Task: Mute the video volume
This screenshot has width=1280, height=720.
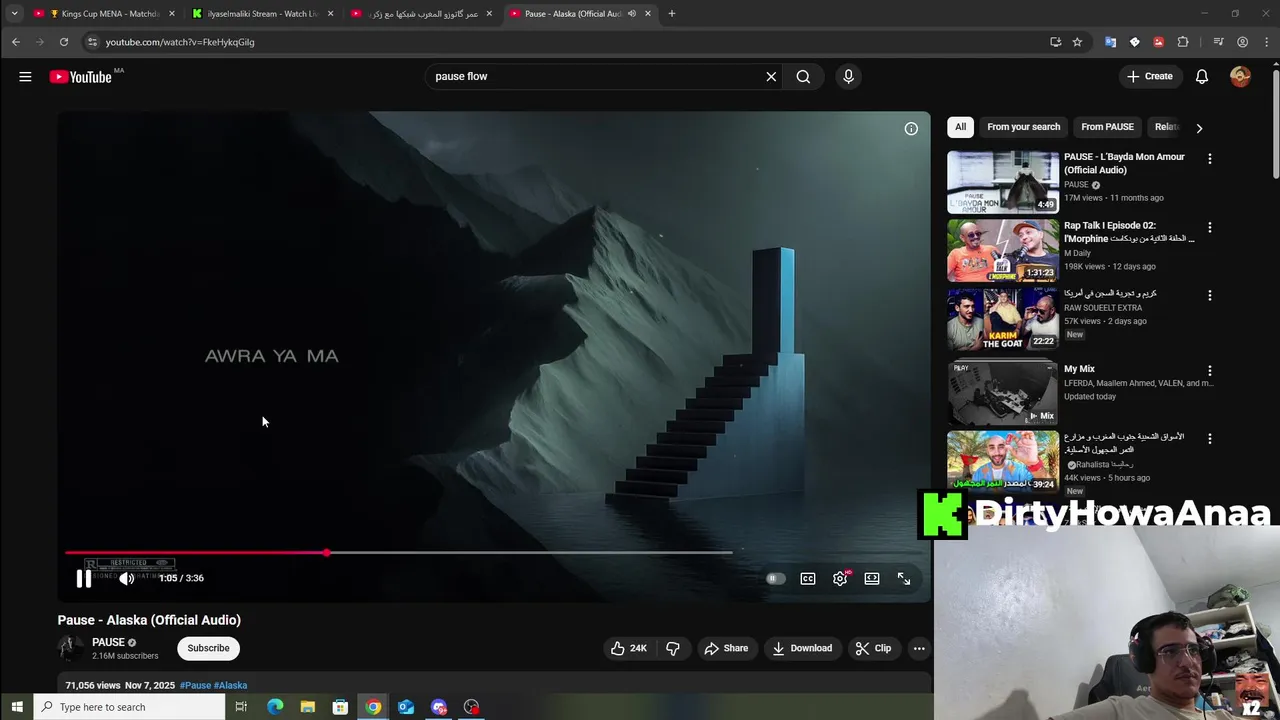Action: pyautogui.click(x=126, y=578)
